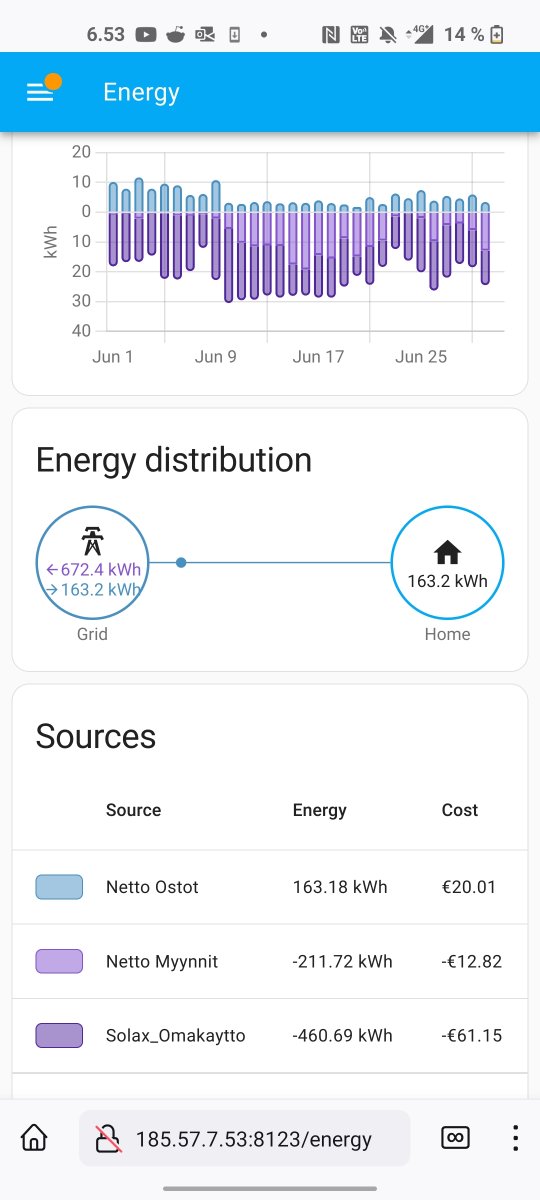Tap the 672.4 kWh grid return value
The width and height of the screenshot is (540, 1200).
coord(93,569)
